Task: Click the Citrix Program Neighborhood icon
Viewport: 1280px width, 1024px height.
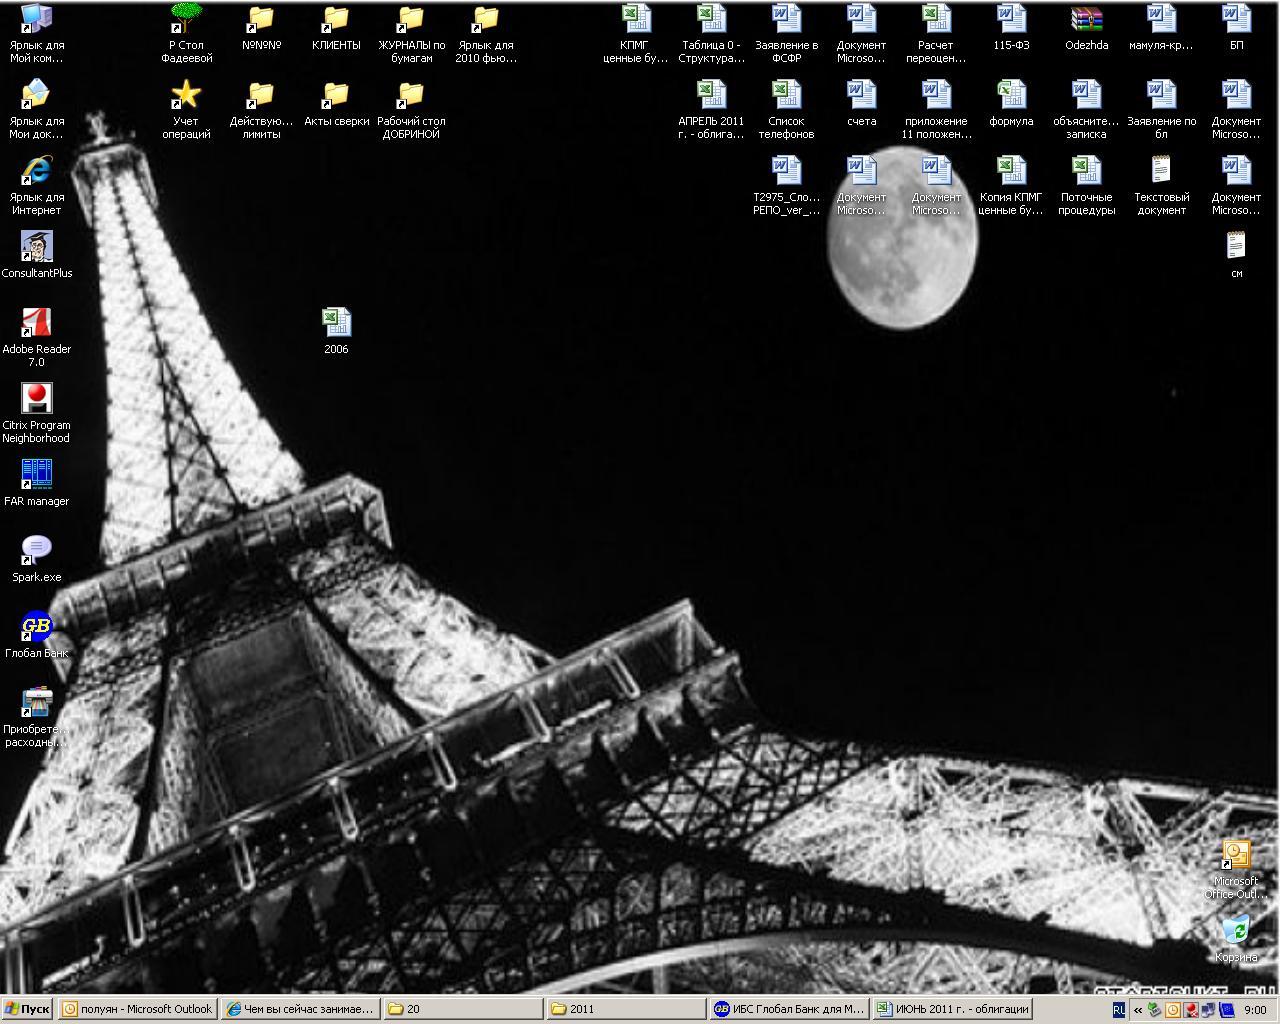Action: 36,399
